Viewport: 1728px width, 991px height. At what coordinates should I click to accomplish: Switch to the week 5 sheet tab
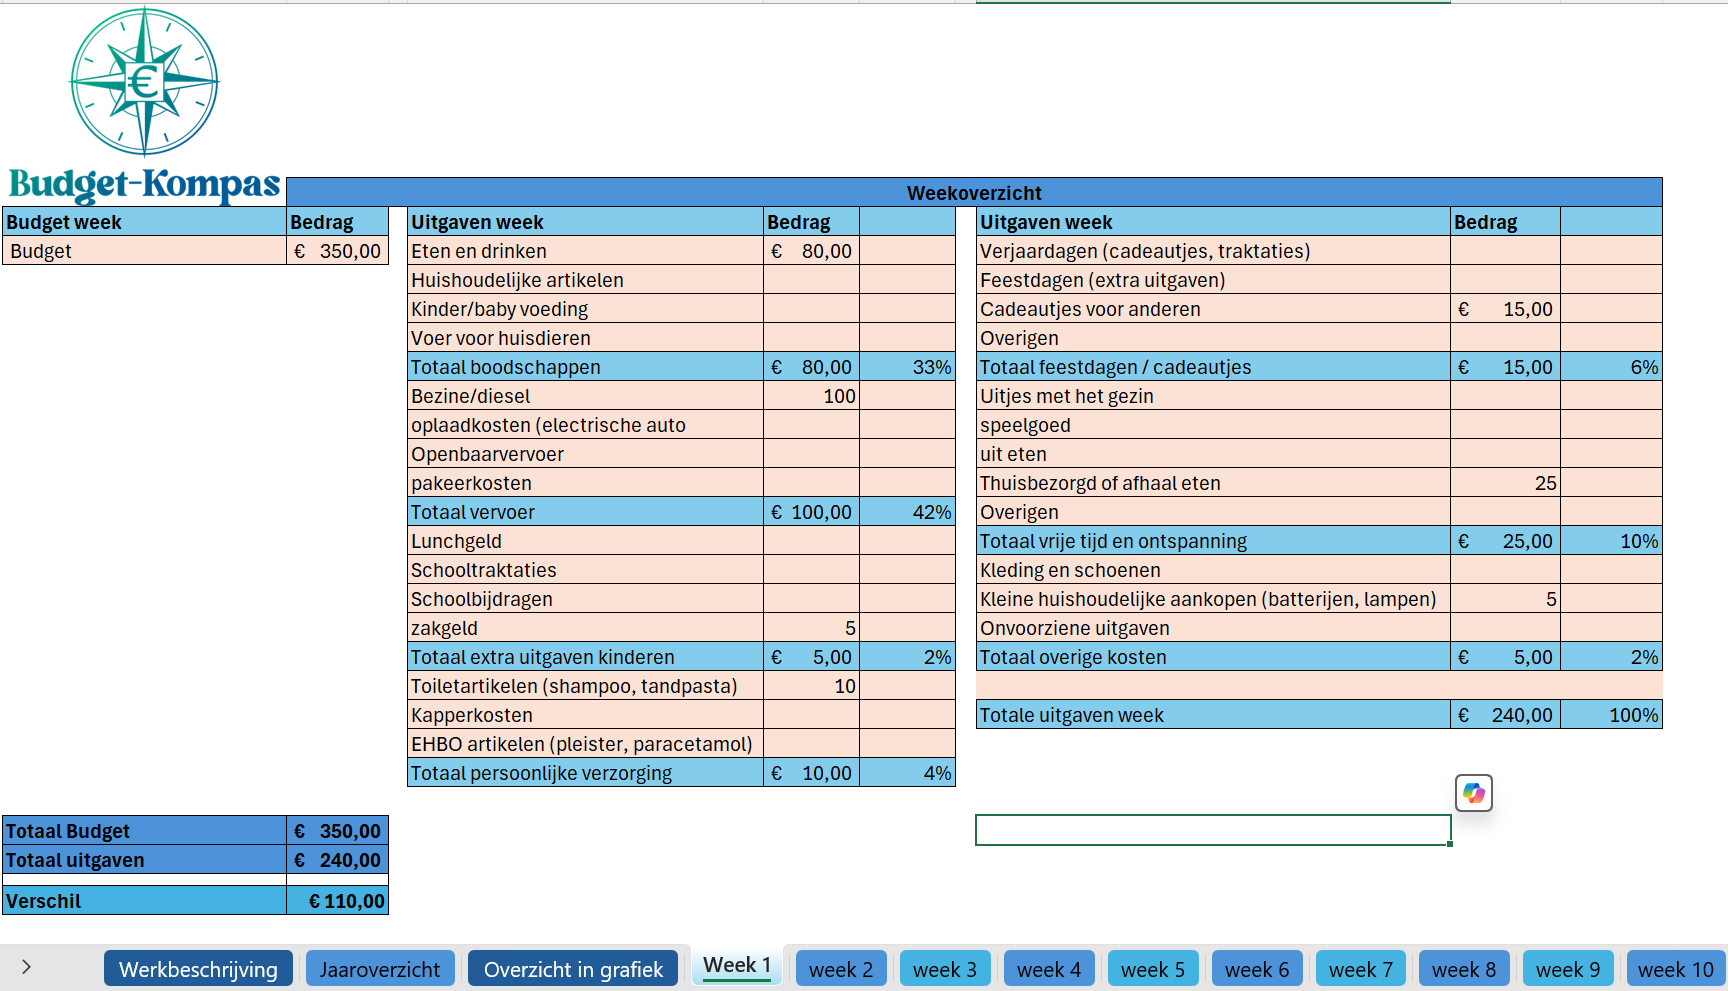(1152, 969)
